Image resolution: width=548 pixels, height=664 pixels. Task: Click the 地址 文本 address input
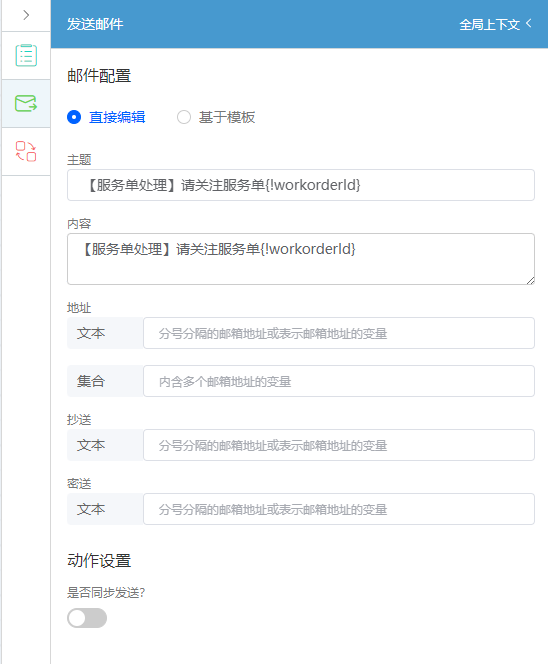(x=339, y=333)
